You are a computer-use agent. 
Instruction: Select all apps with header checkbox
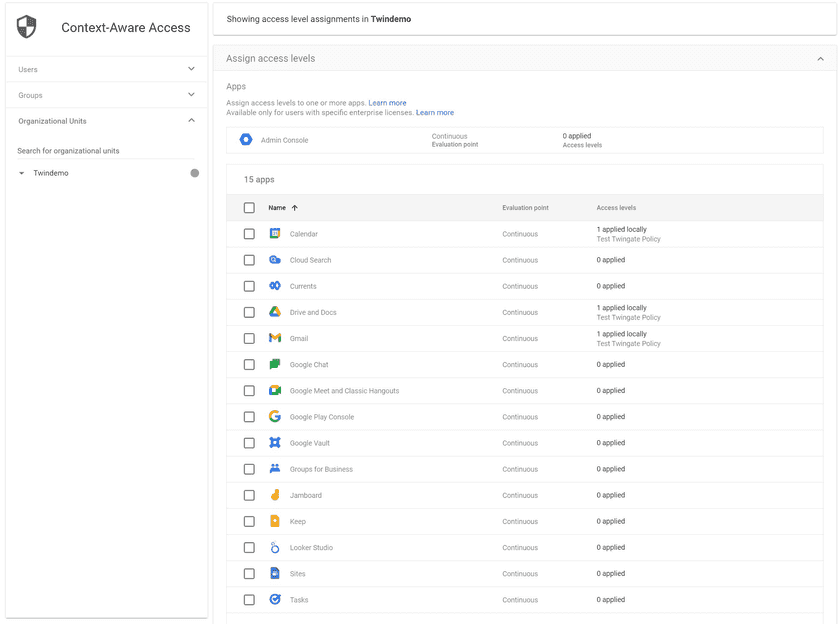point(249,208)
